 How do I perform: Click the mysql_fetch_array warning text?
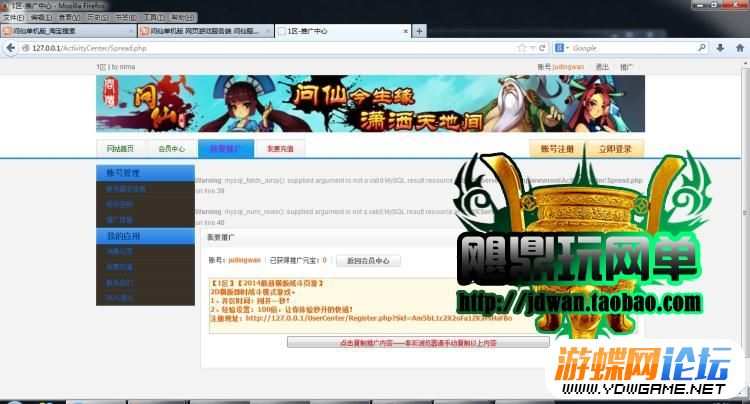[419, 186]
